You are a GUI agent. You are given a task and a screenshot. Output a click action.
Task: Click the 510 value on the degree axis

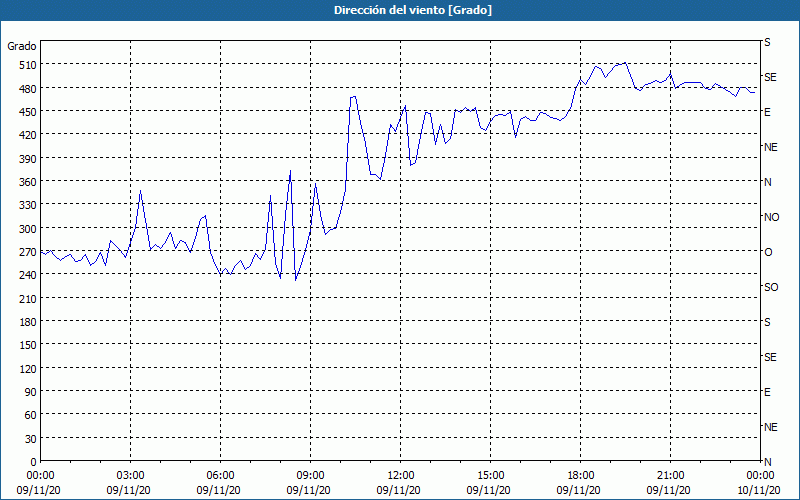point(29,65)
